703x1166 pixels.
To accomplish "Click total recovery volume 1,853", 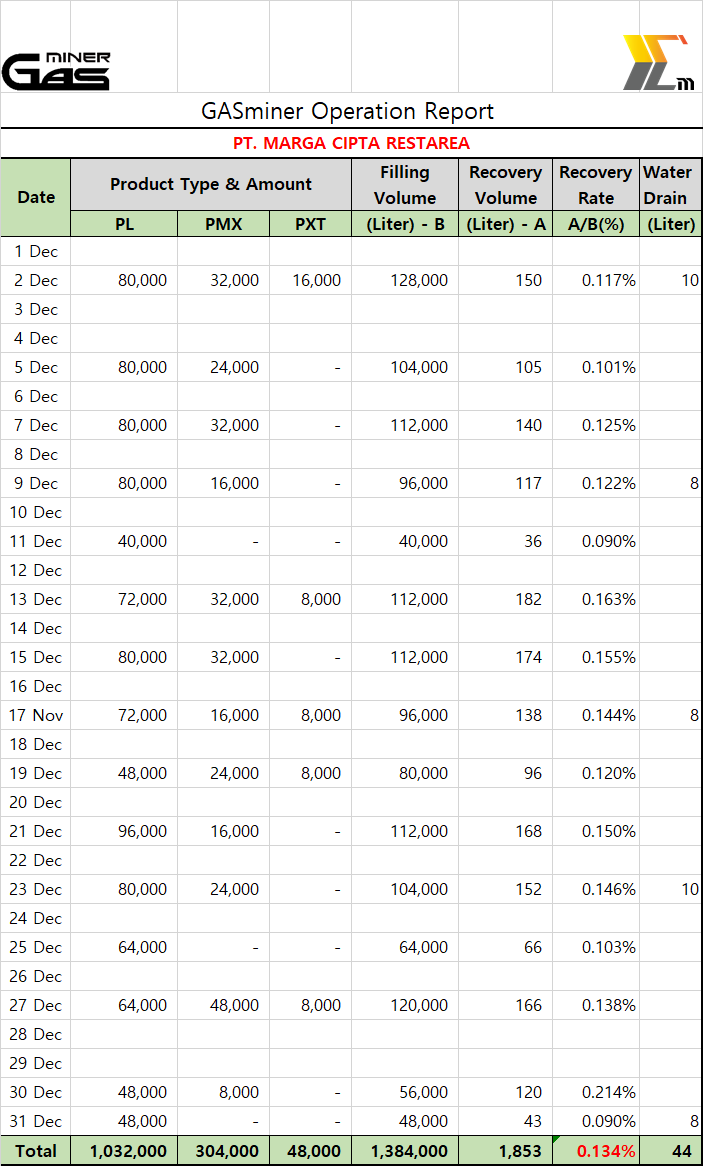I will point(505,1151).
